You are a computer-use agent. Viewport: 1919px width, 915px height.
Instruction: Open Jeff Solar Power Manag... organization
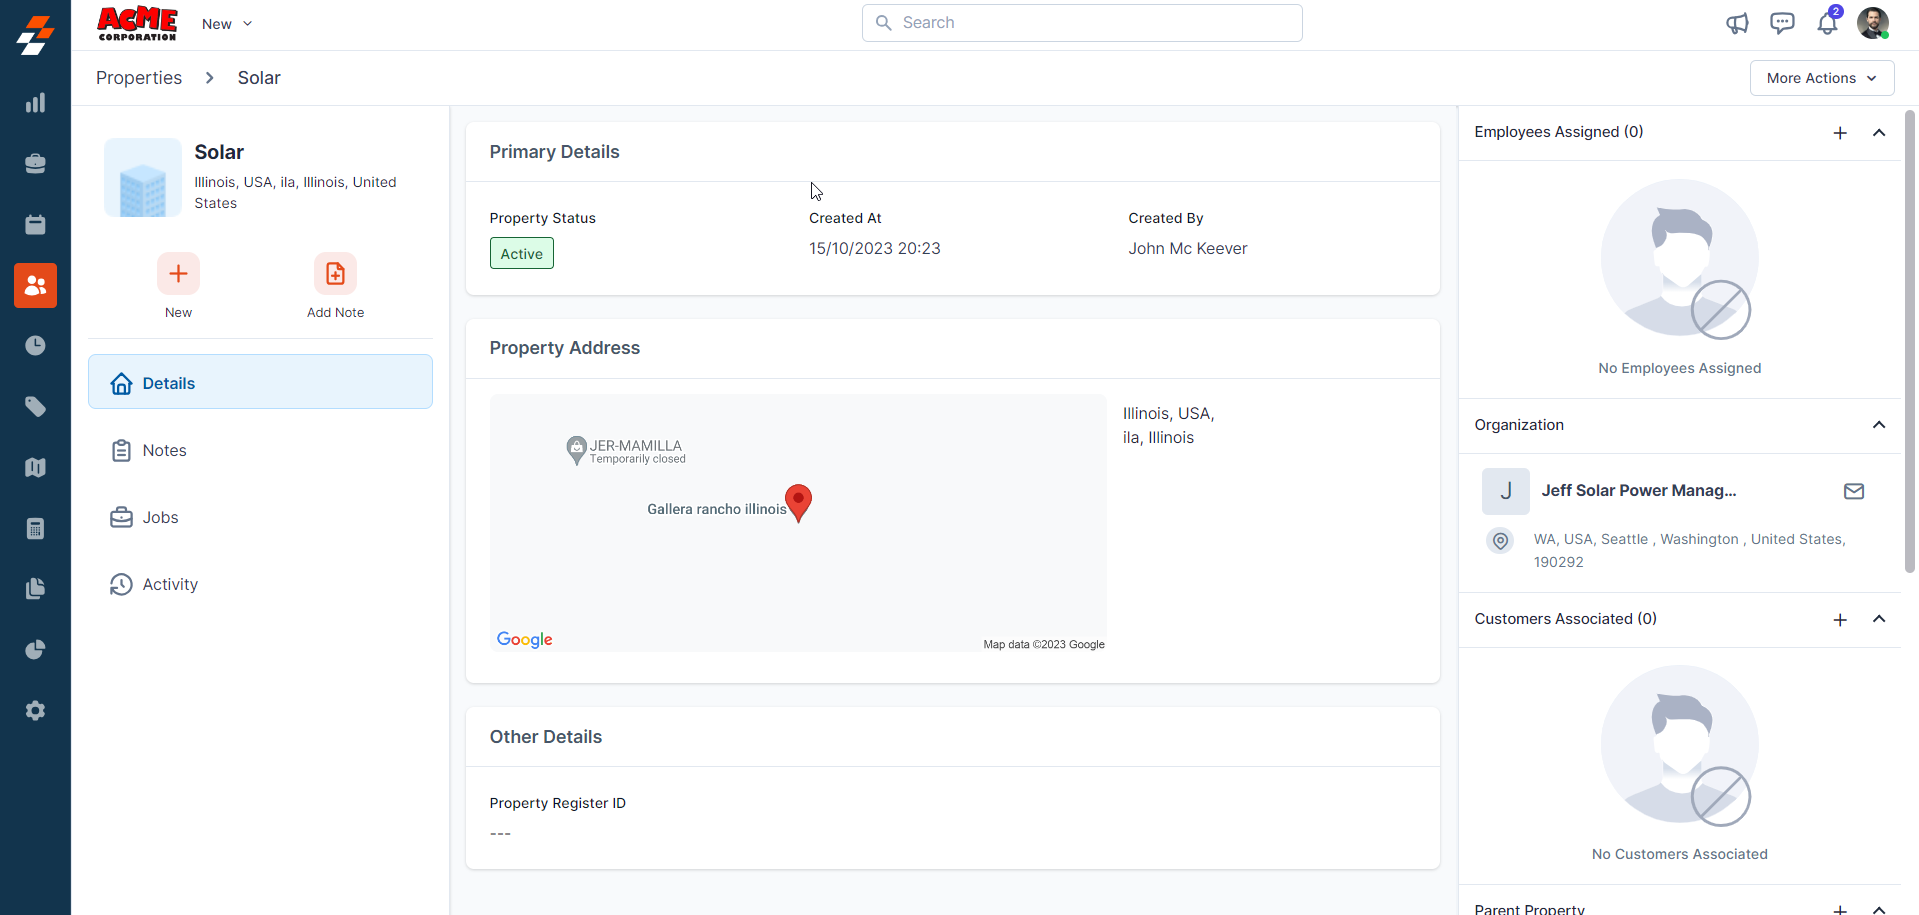coord(1639,490)
